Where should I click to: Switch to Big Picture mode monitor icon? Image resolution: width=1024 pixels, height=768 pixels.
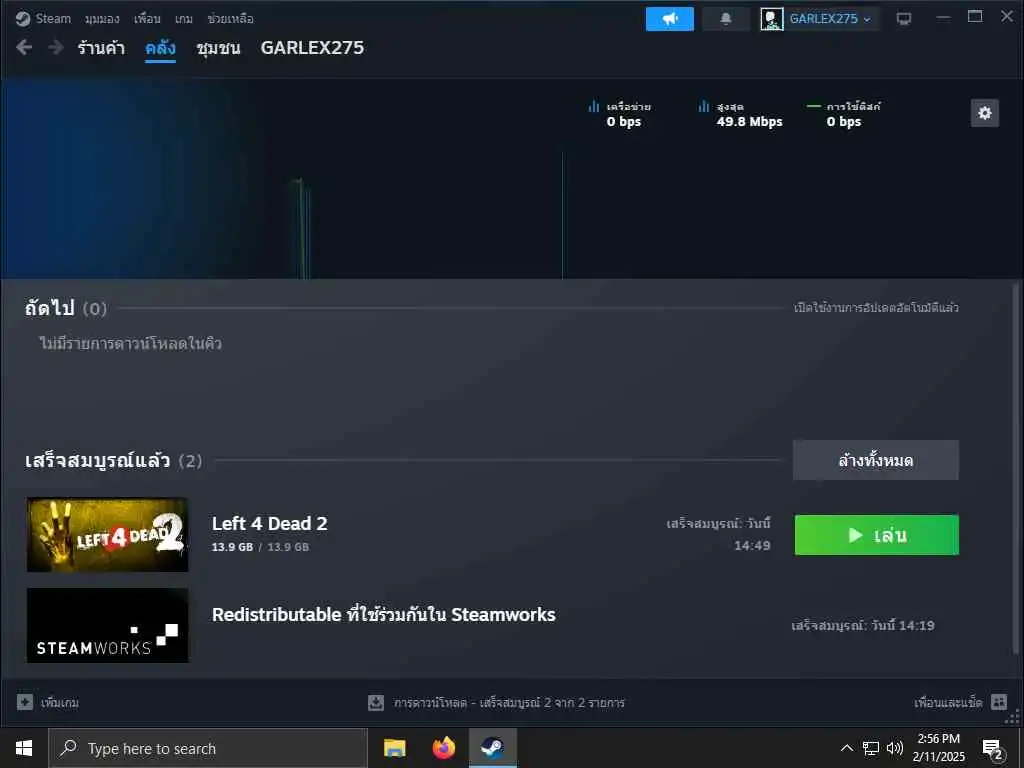[904, 19]
